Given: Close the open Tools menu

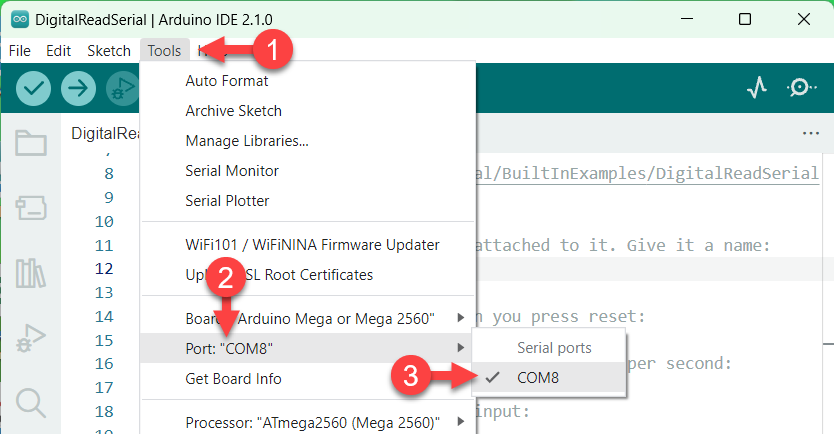Looking at the screenshot, I should tap(164, 51).
